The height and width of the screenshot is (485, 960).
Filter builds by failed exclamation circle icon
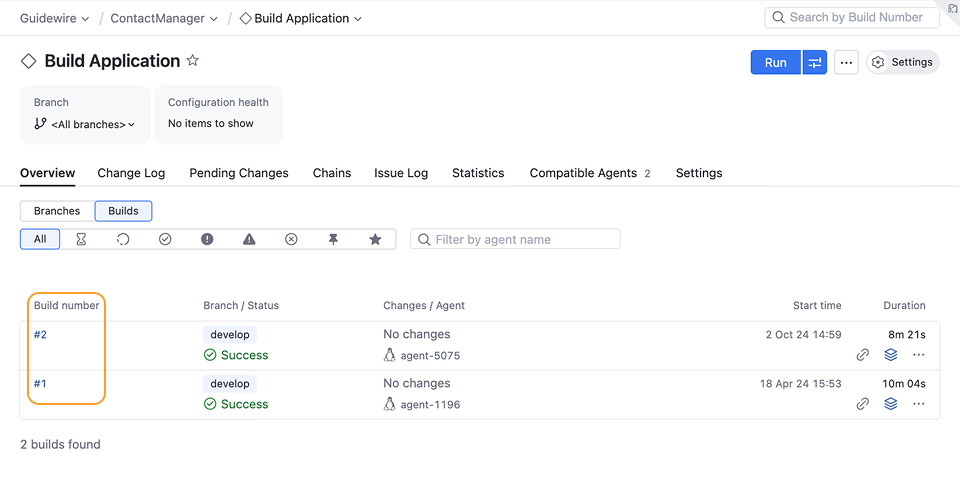coord(207,239)
